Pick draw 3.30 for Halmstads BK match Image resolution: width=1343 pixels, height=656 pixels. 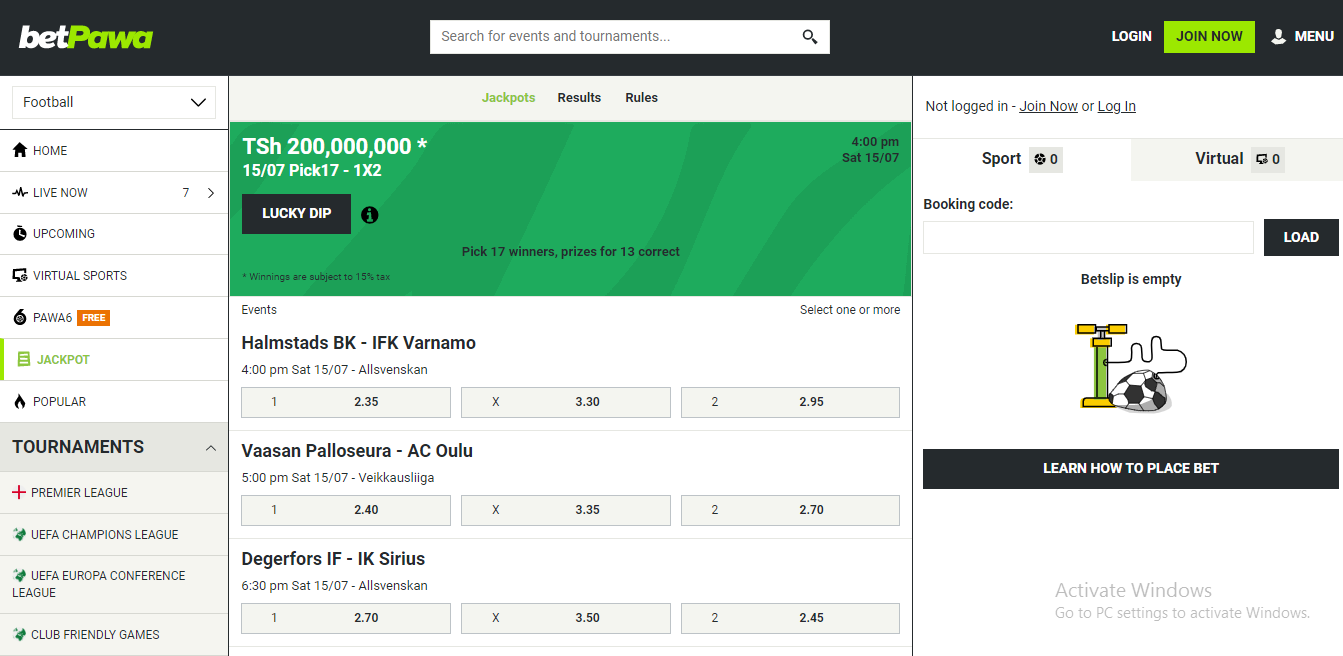coord(566,402)
